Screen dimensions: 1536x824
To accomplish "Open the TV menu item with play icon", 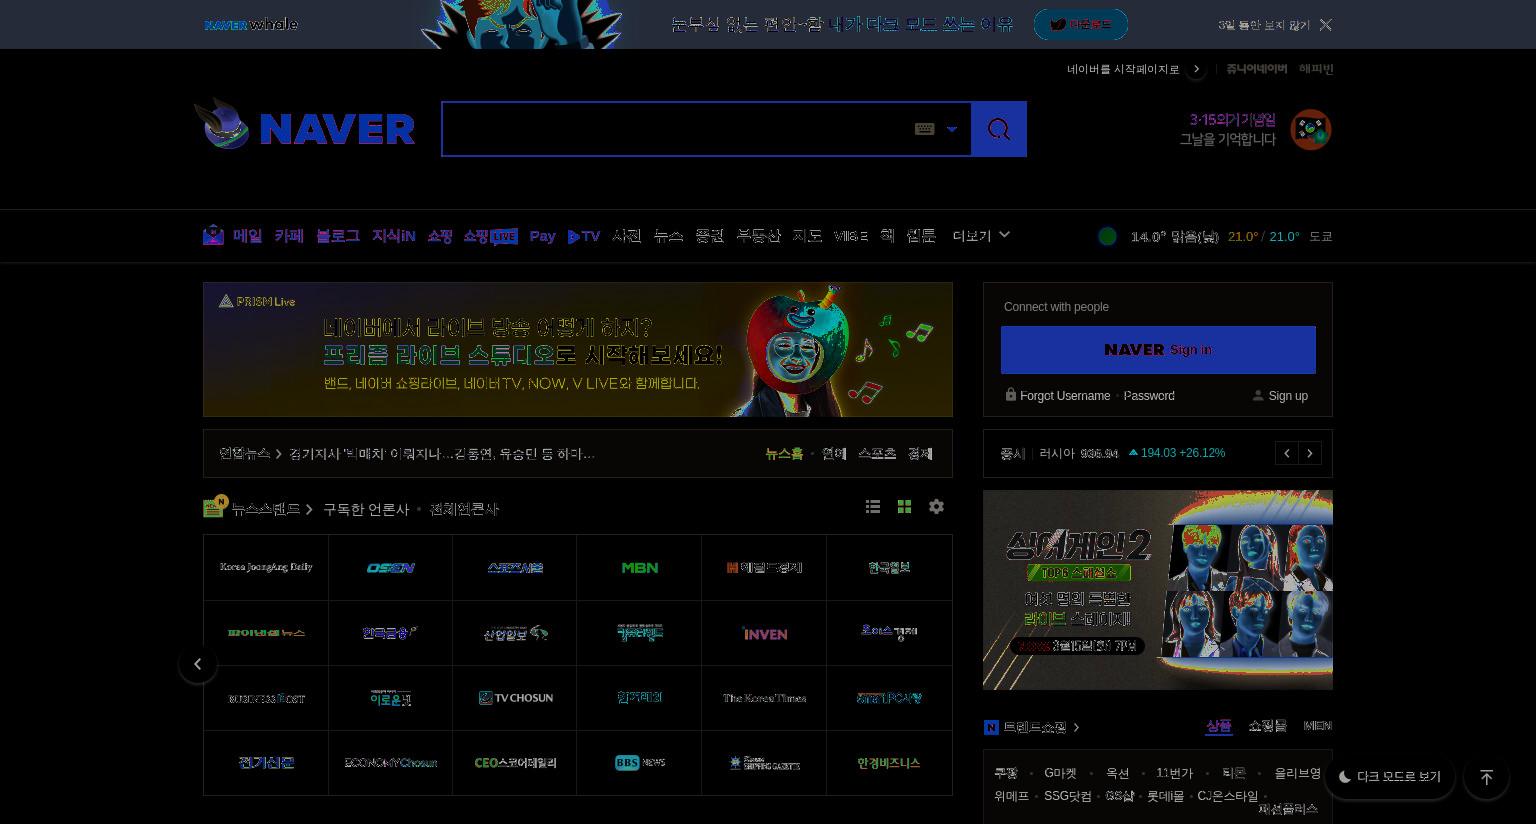I will (584, 236).
